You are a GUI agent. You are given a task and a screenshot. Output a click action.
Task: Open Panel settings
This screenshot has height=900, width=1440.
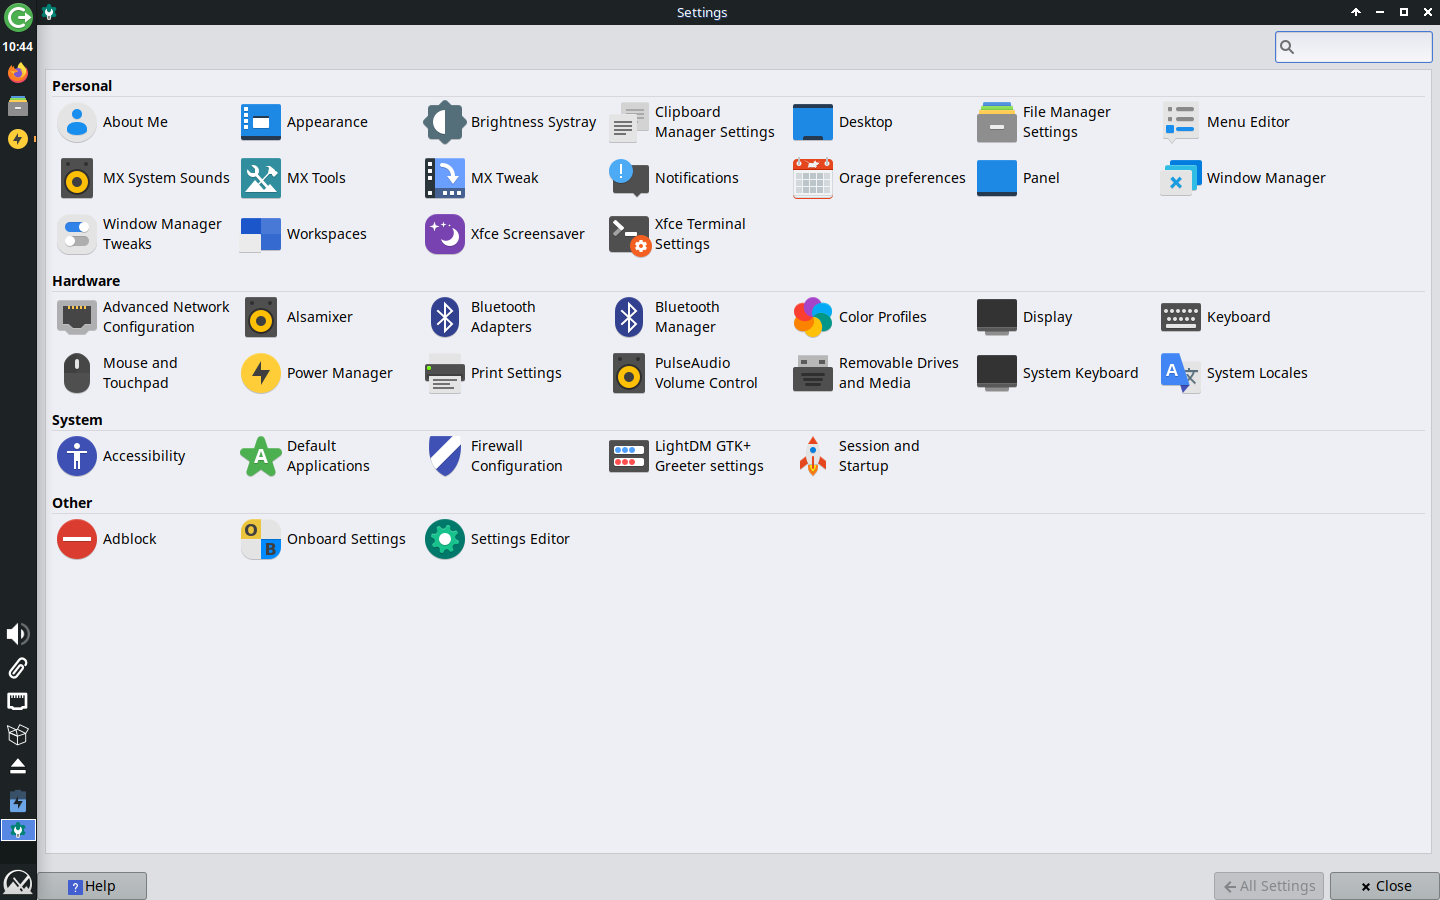pos(1019,178)
